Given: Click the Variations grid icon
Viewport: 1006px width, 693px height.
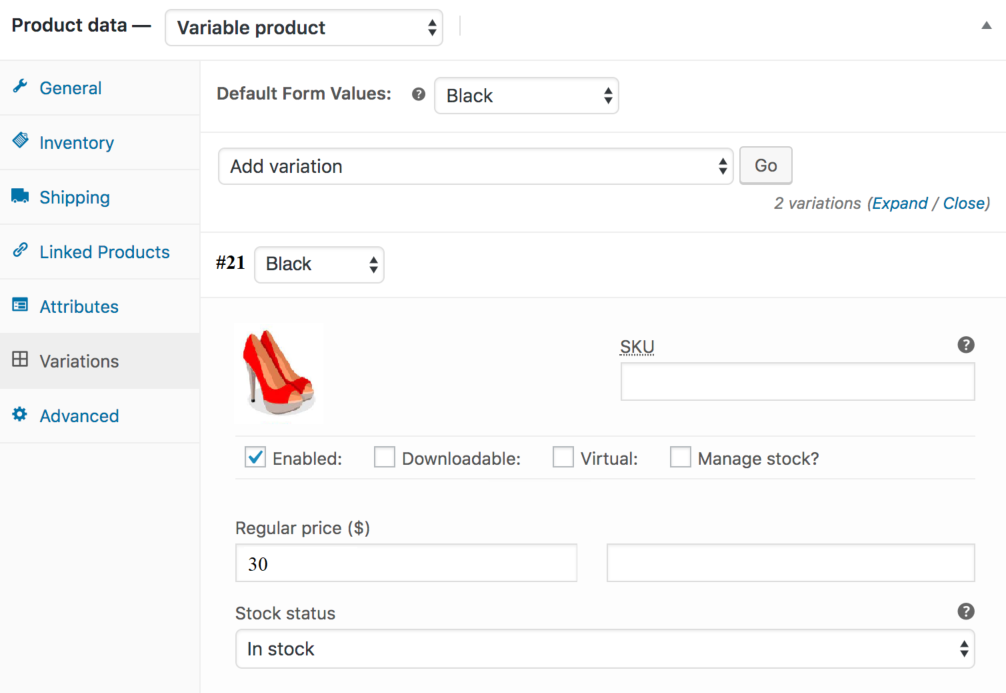Looking at the screenshot, I should coord(21,361).
